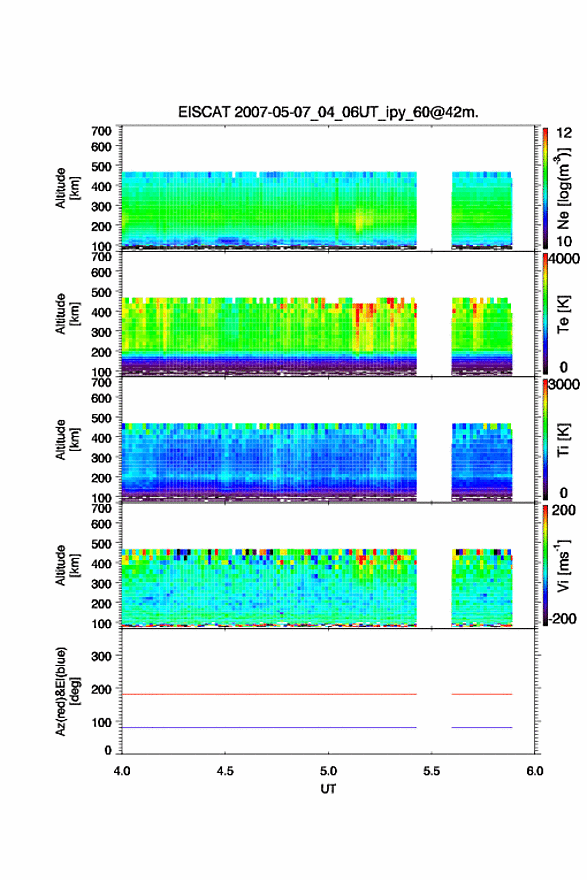This screenshot has height=880, width=587.
Task: Click the Ti color scale bar
Action: 545,439
